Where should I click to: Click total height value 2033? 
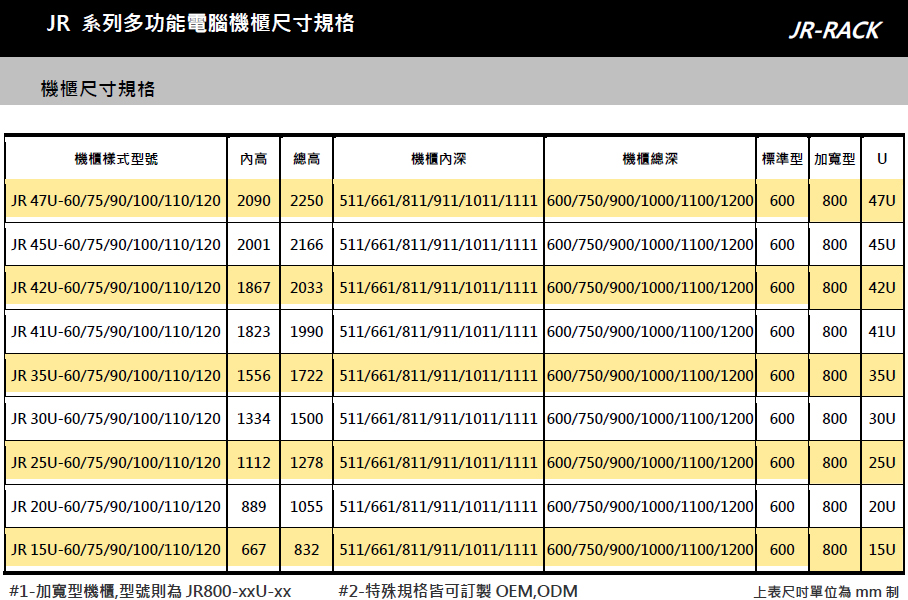tap(306, 288)
